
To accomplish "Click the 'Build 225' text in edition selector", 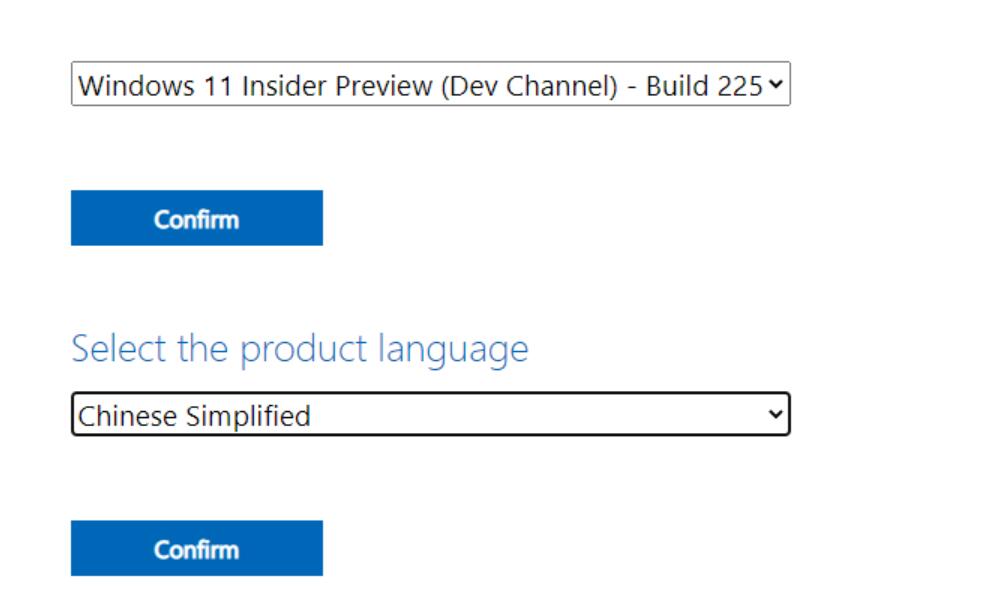I will tap(704, 86).
